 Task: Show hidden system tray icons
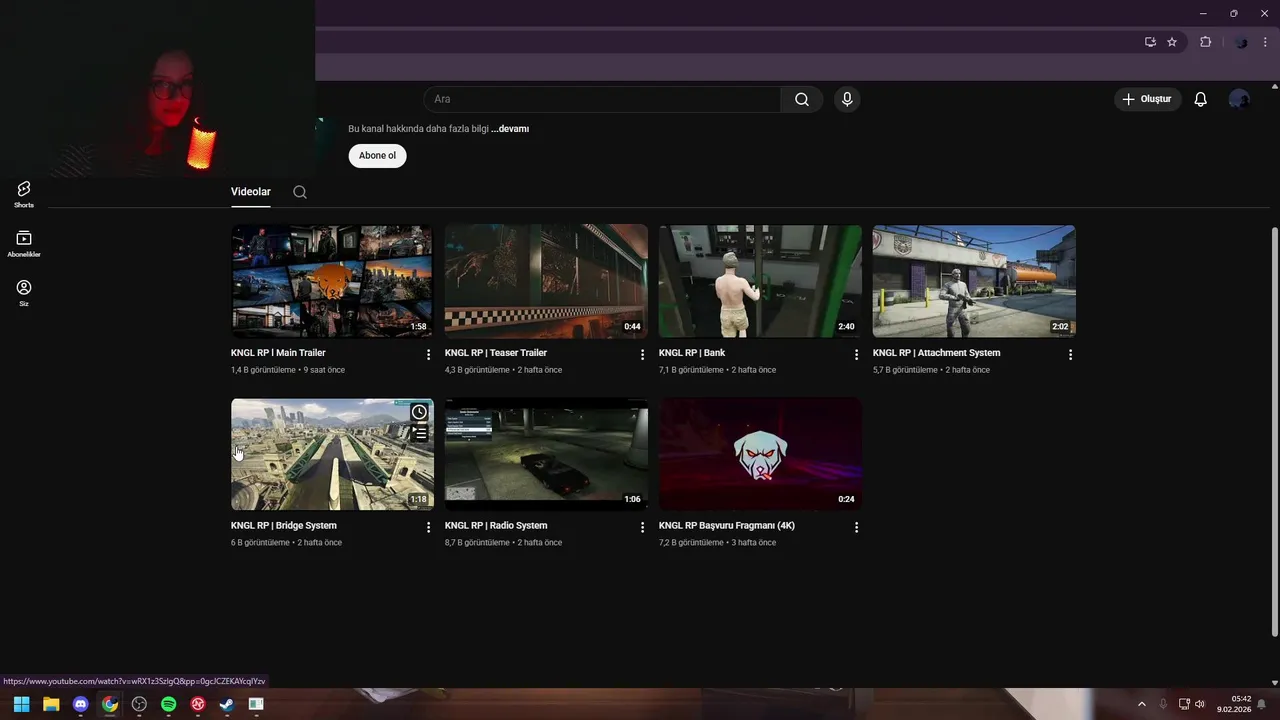1142,704
